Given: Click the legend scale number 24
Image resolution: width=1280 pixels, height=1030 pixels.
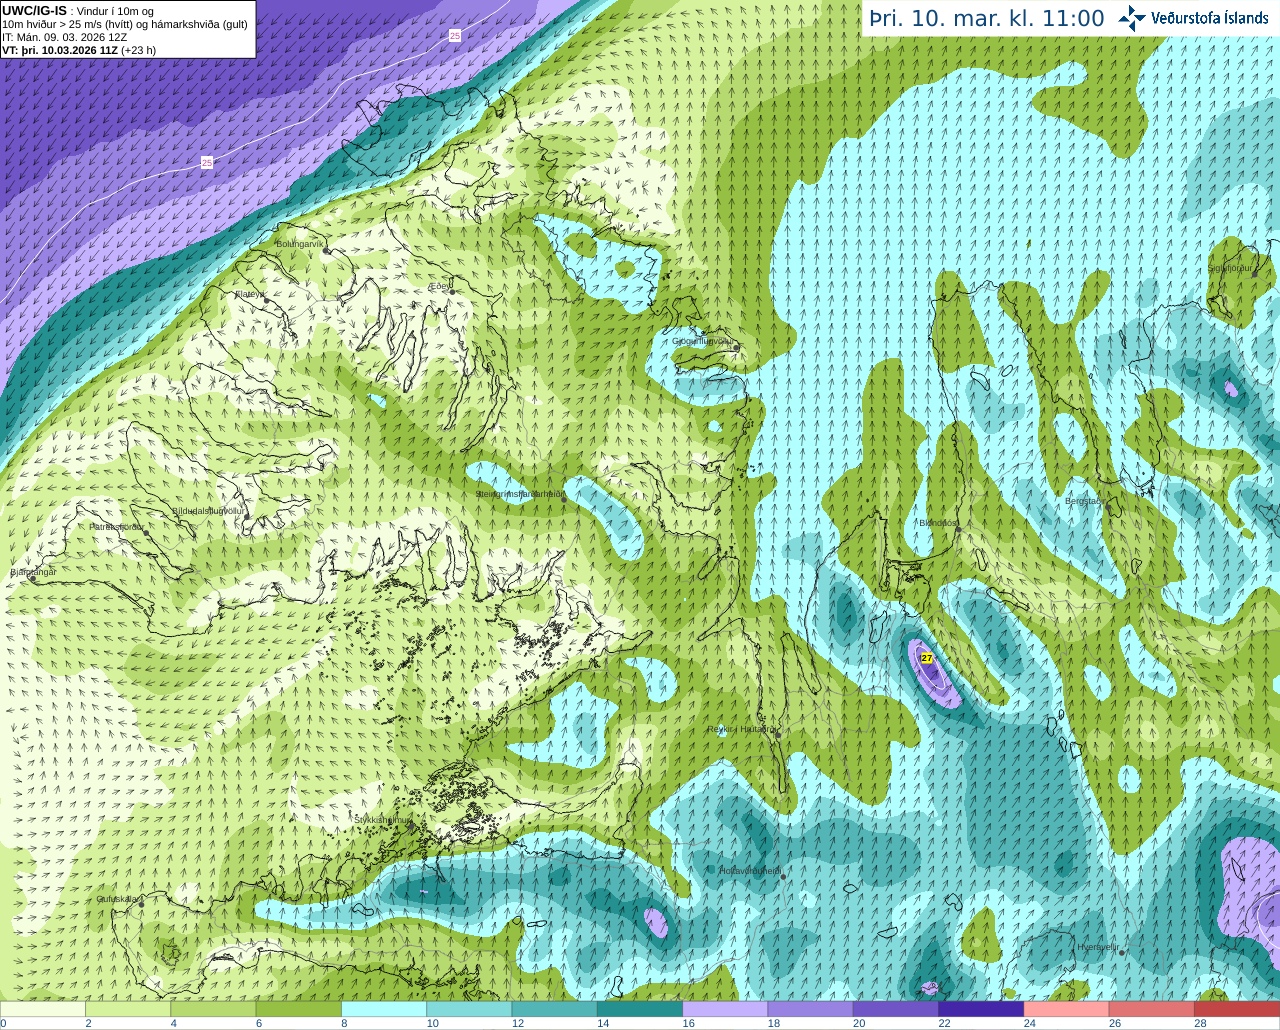Looking at the screenshot, I should (1030, 1023).
